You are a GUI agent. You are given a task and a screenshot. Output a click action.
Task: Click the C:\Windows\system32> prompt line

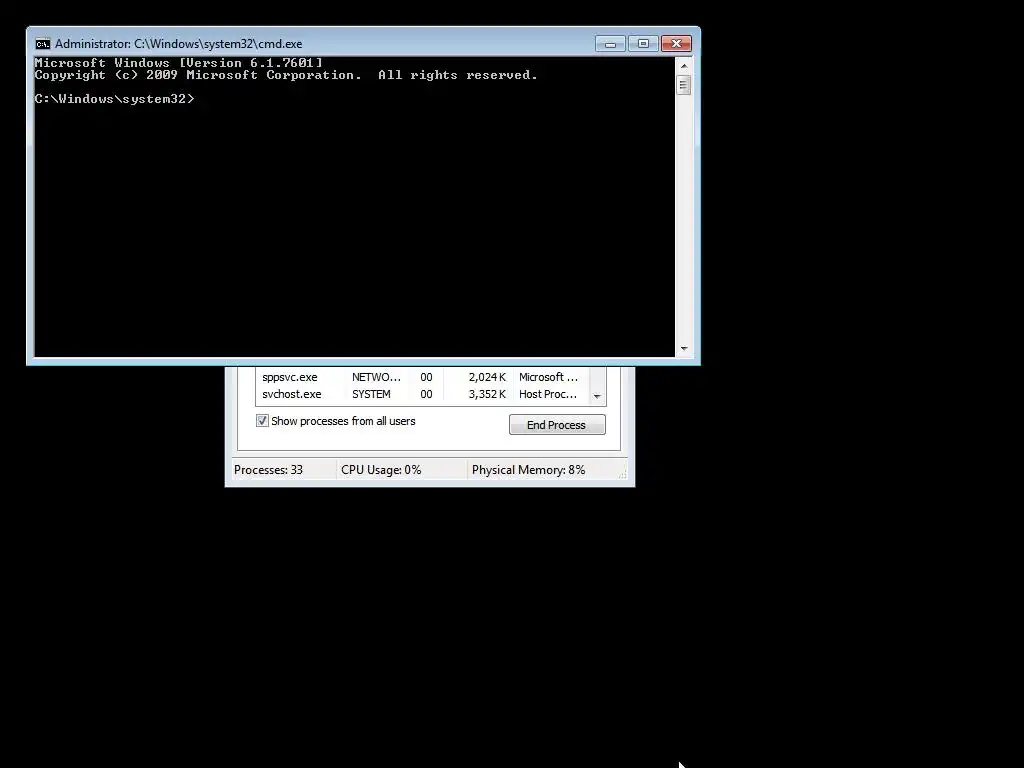115,99
